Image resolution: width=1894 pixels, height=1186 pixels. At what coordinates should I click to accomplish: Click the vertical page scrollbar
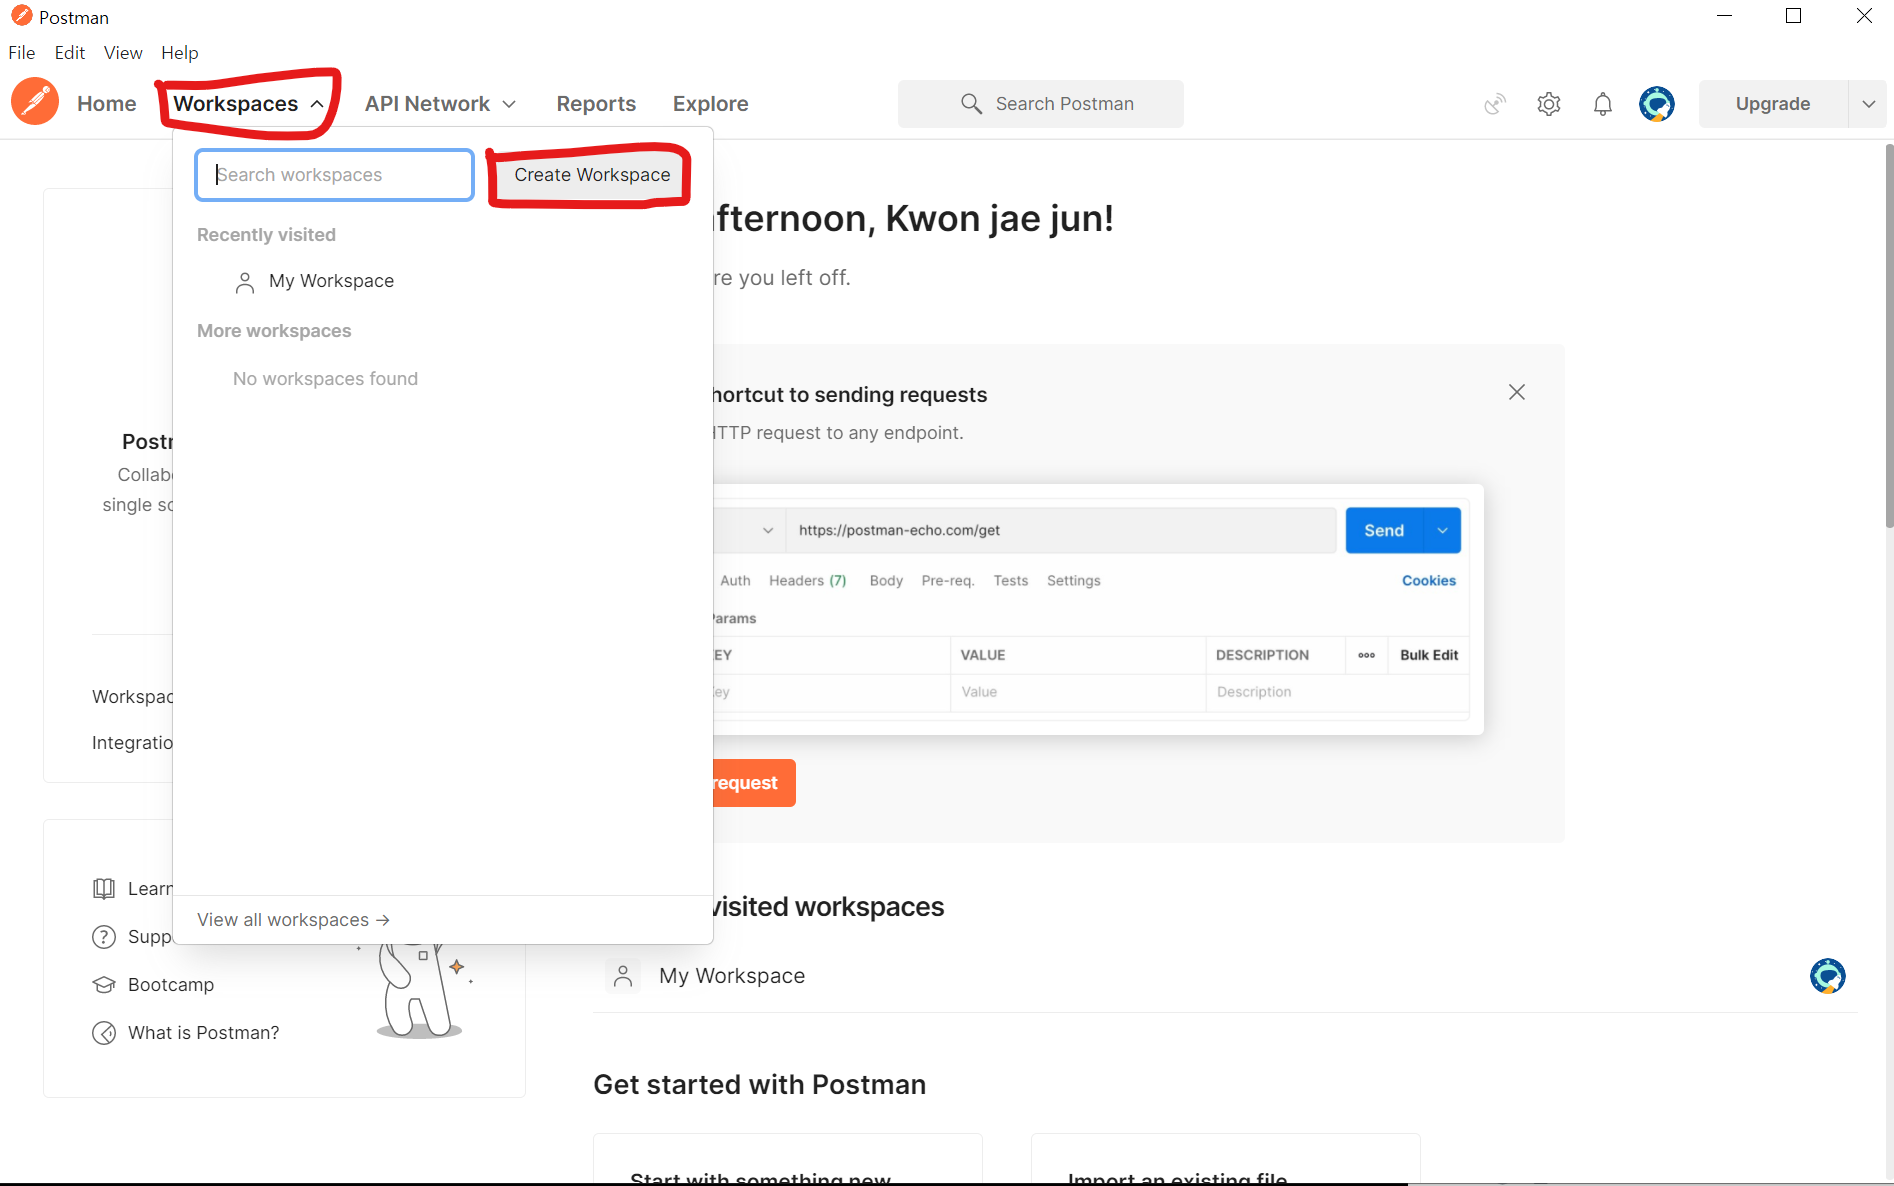[x=1888, y=335]
